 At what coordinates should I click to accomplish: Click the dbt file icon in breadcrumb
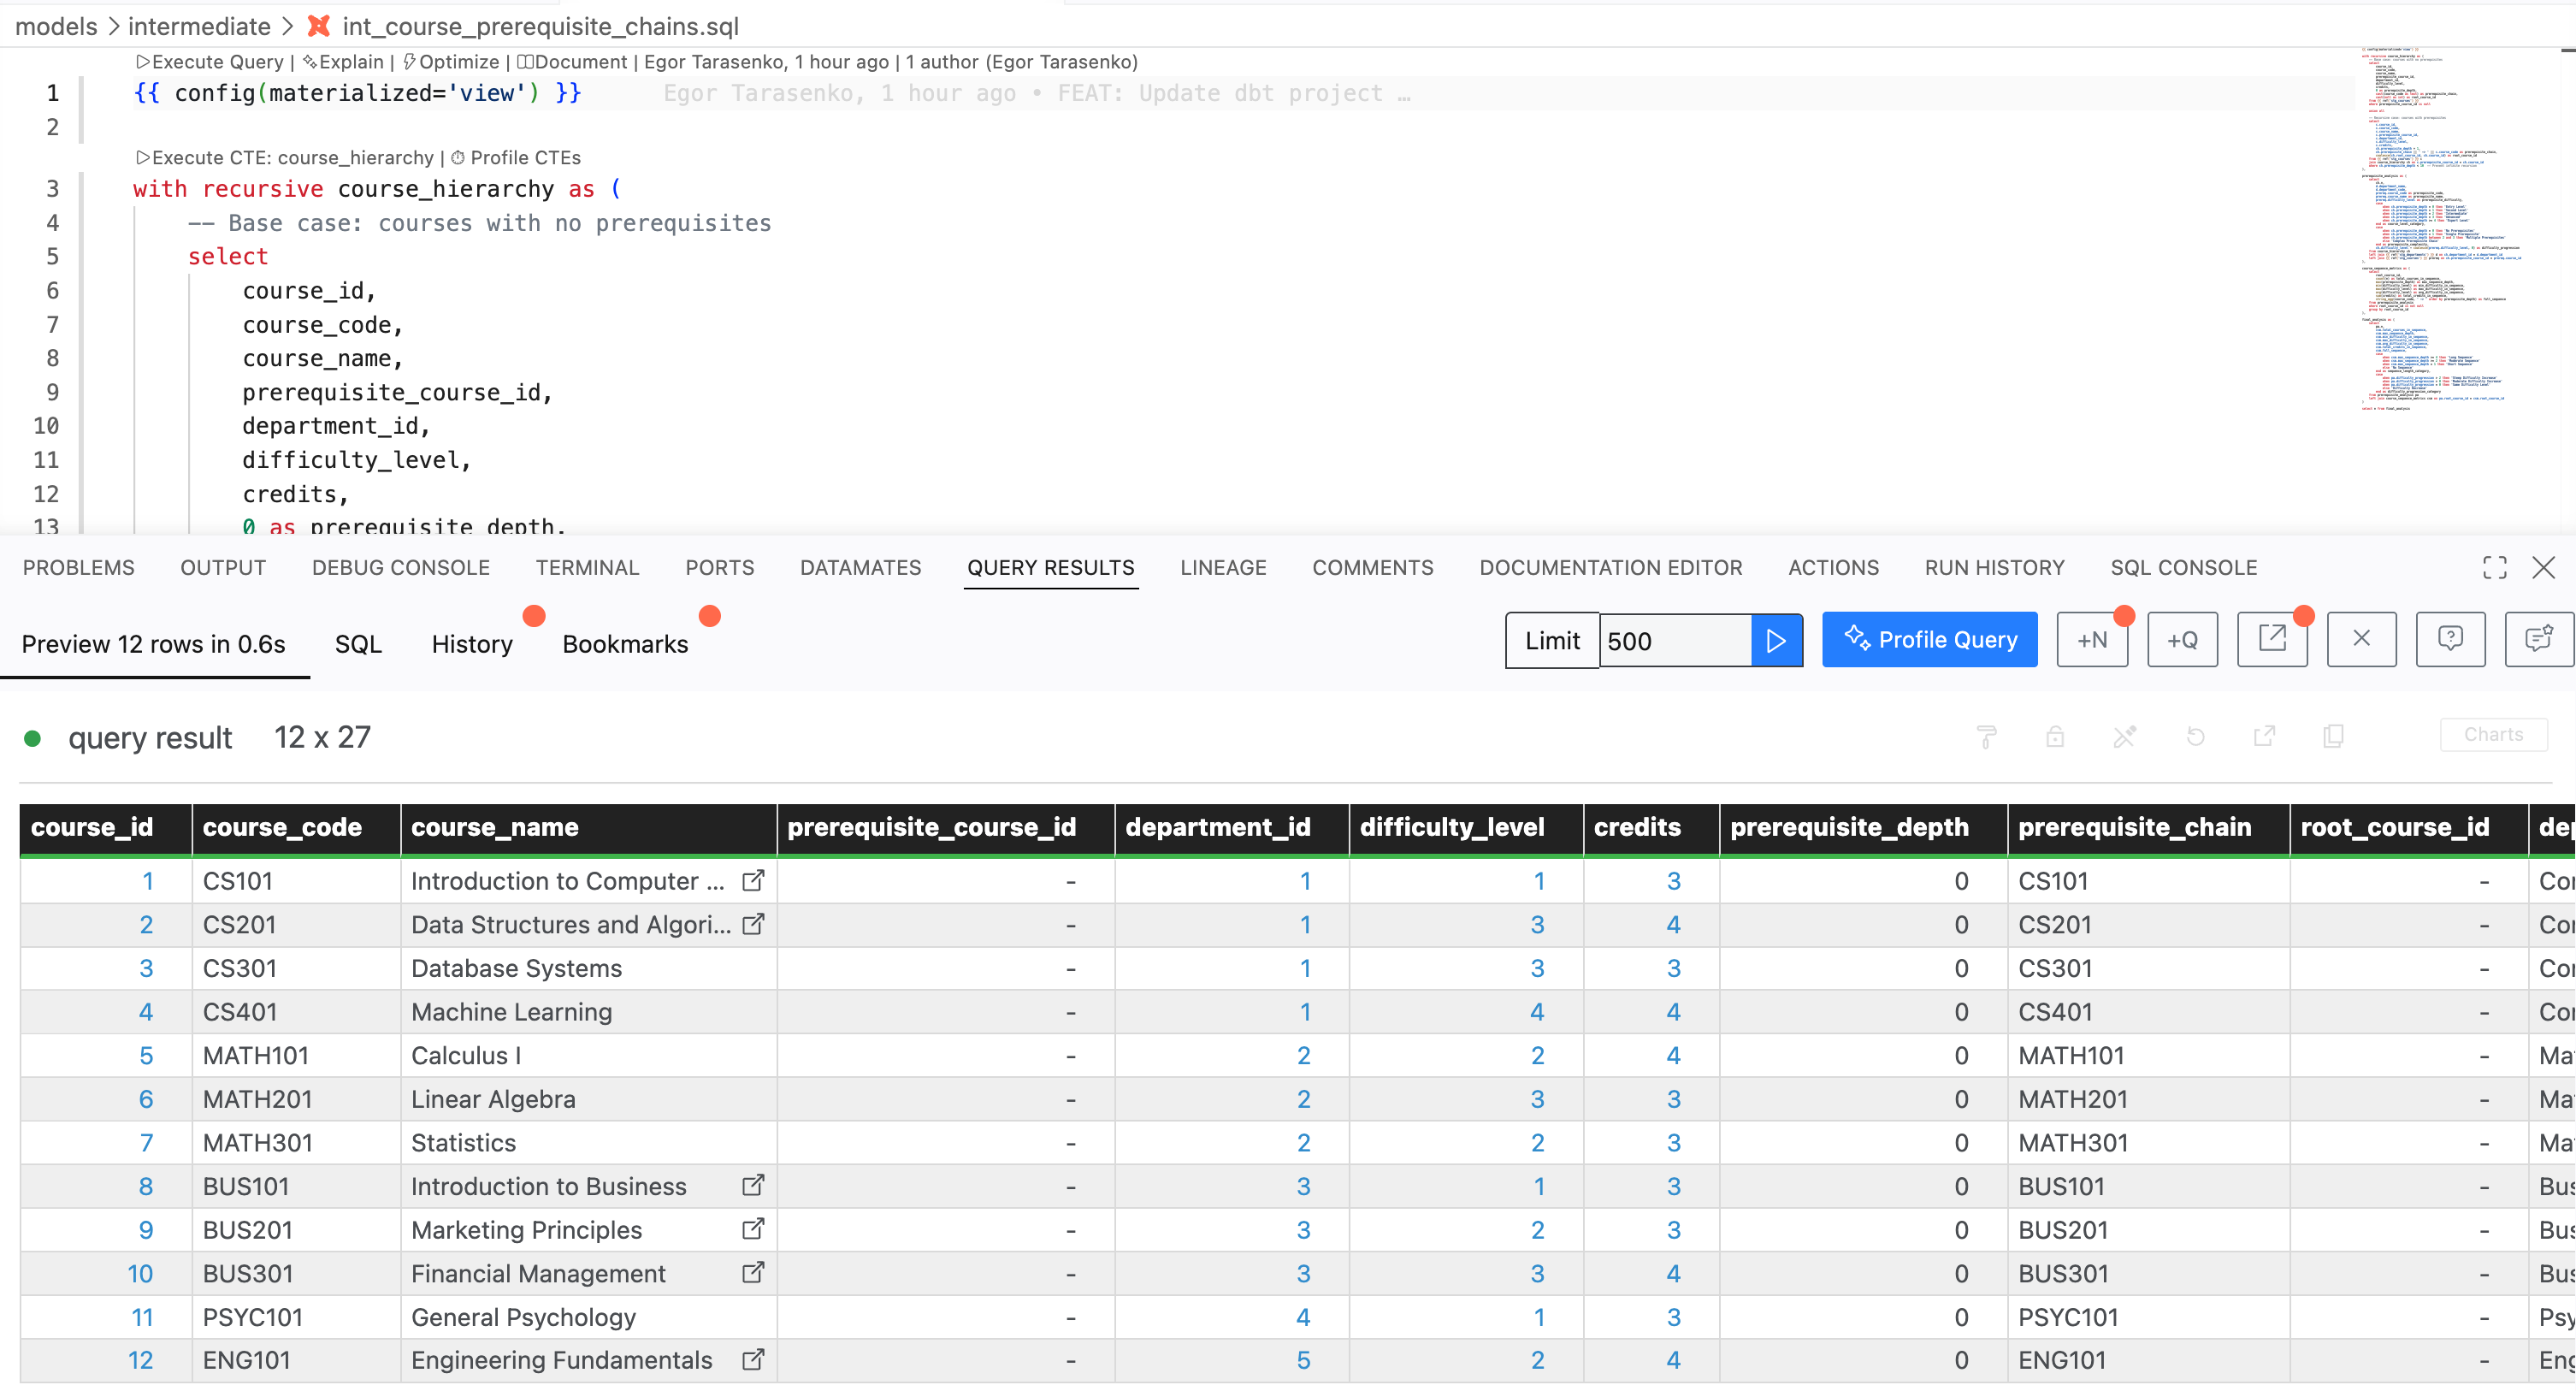[x=319, y=26]
